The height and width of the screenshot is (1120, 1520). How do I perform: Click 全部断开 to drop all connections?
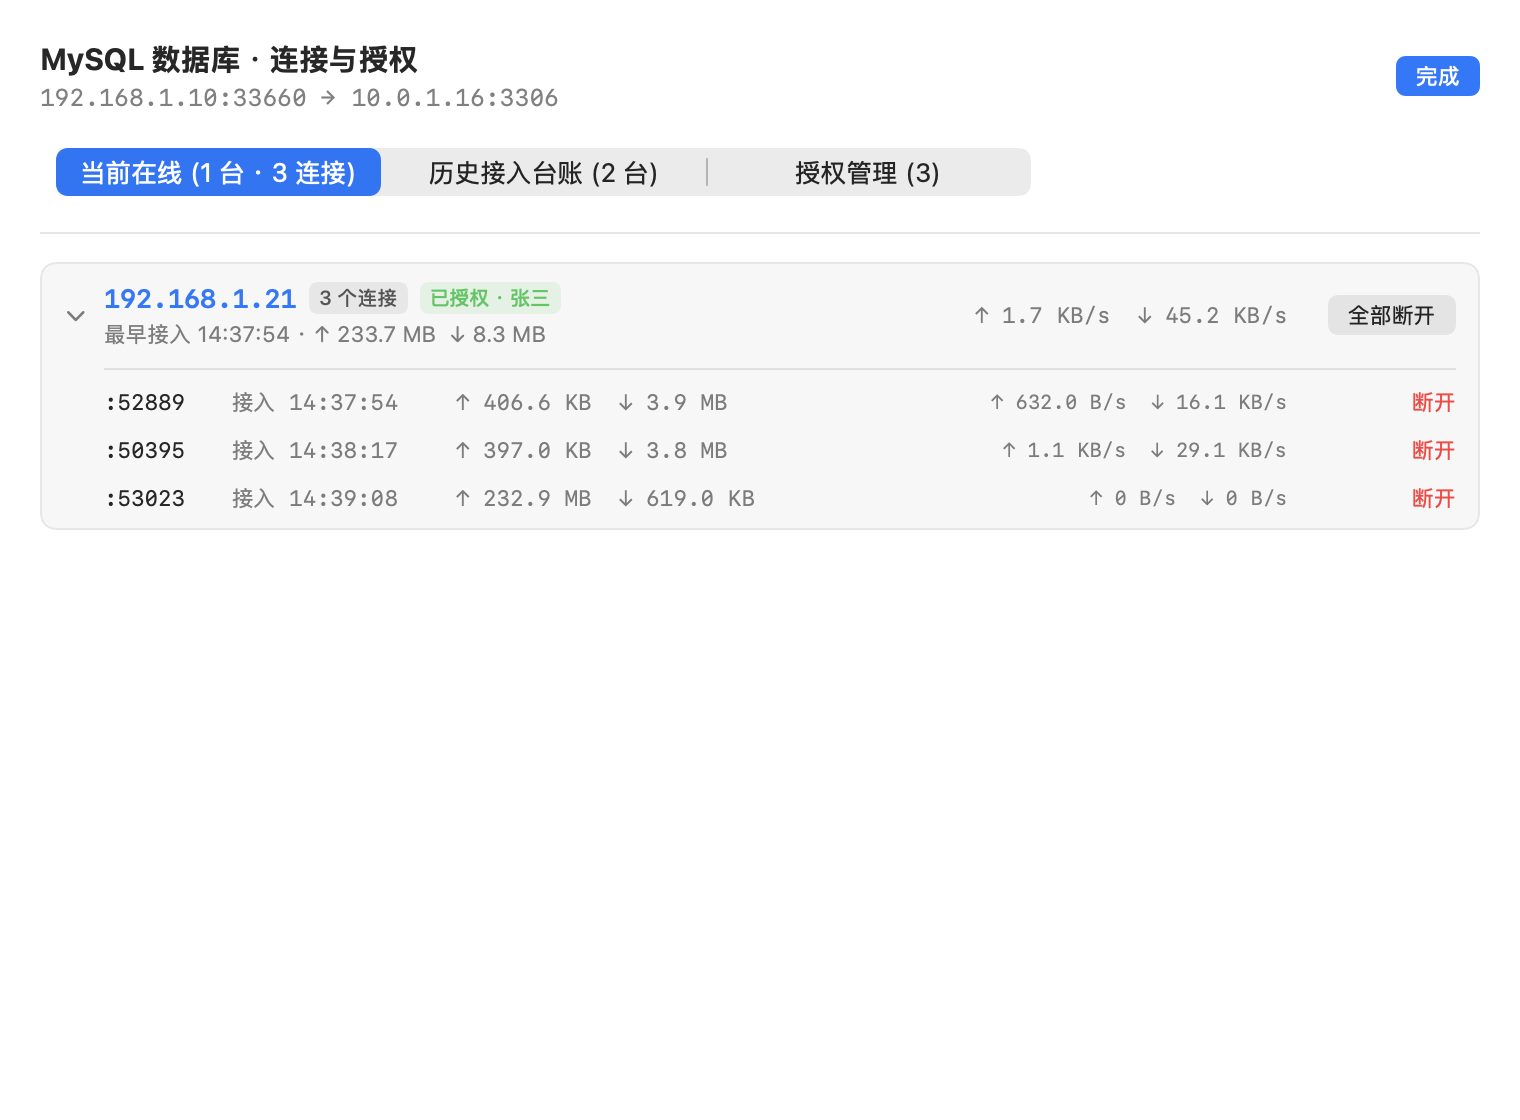point(1391,315)
